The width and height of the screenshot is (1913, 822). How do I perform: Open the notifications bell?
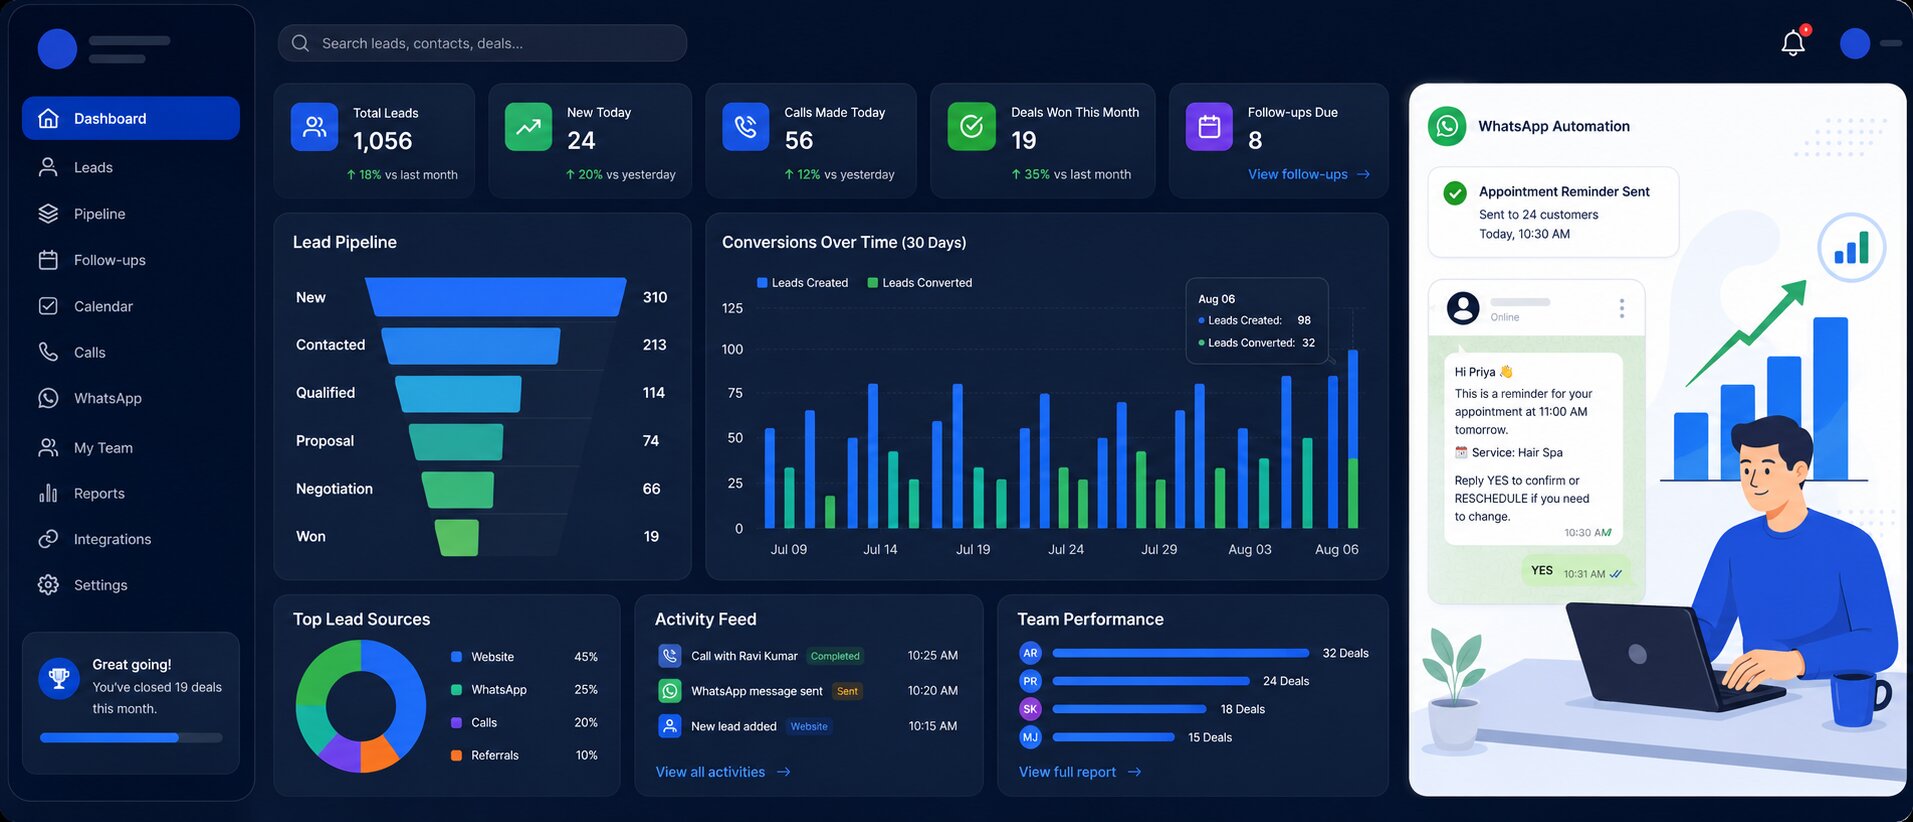[1793, 43]
